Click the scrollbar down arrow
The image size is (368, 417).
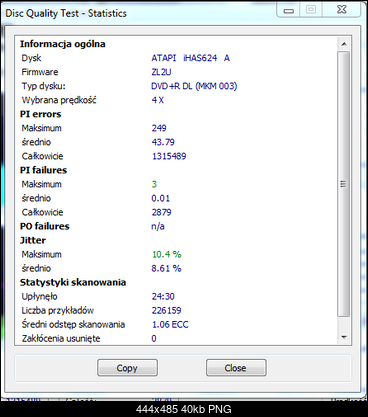point(344,337)
